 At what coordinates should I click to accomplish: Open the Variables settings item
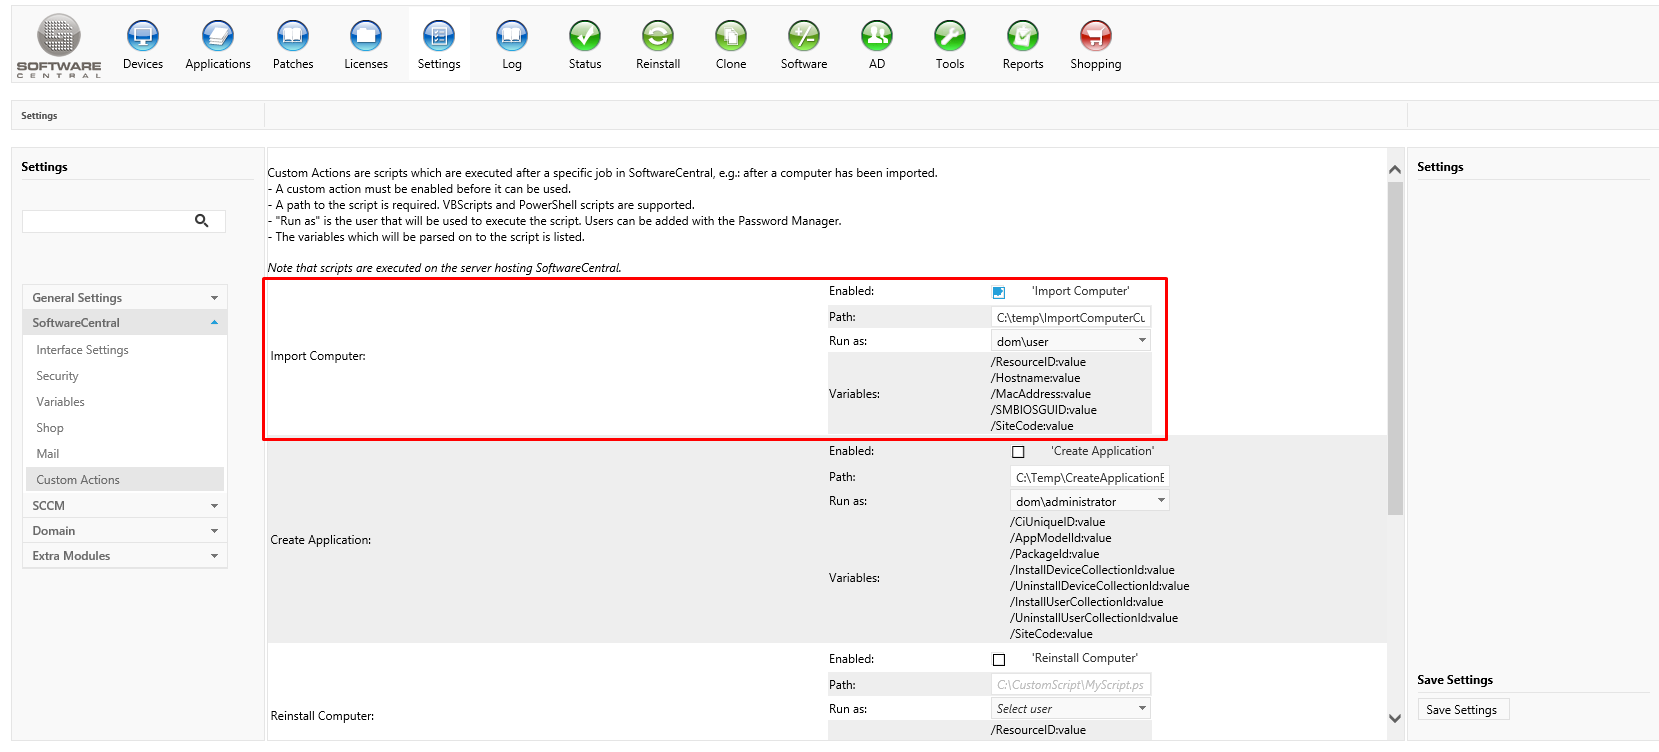(x=61, y=402)
